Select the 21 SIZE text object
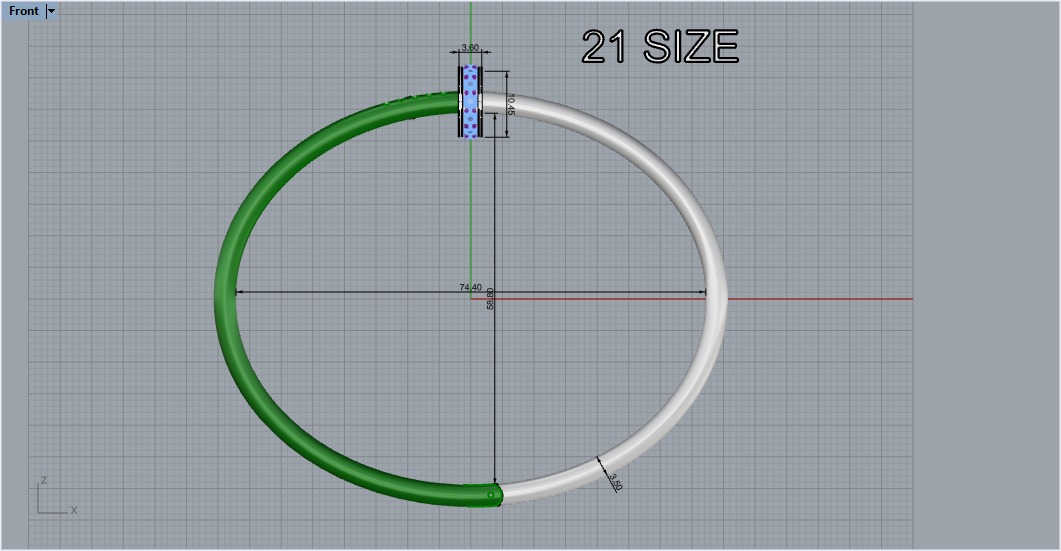 click(x=660, y=47)
